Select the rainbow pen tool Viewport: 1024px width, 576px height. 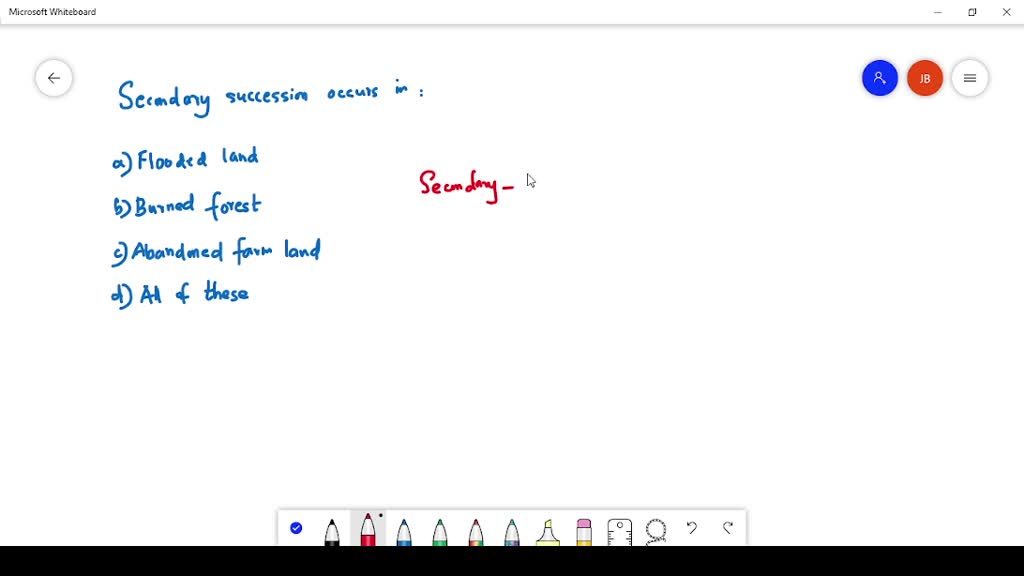pyautogui.click(x=475, y=531)
